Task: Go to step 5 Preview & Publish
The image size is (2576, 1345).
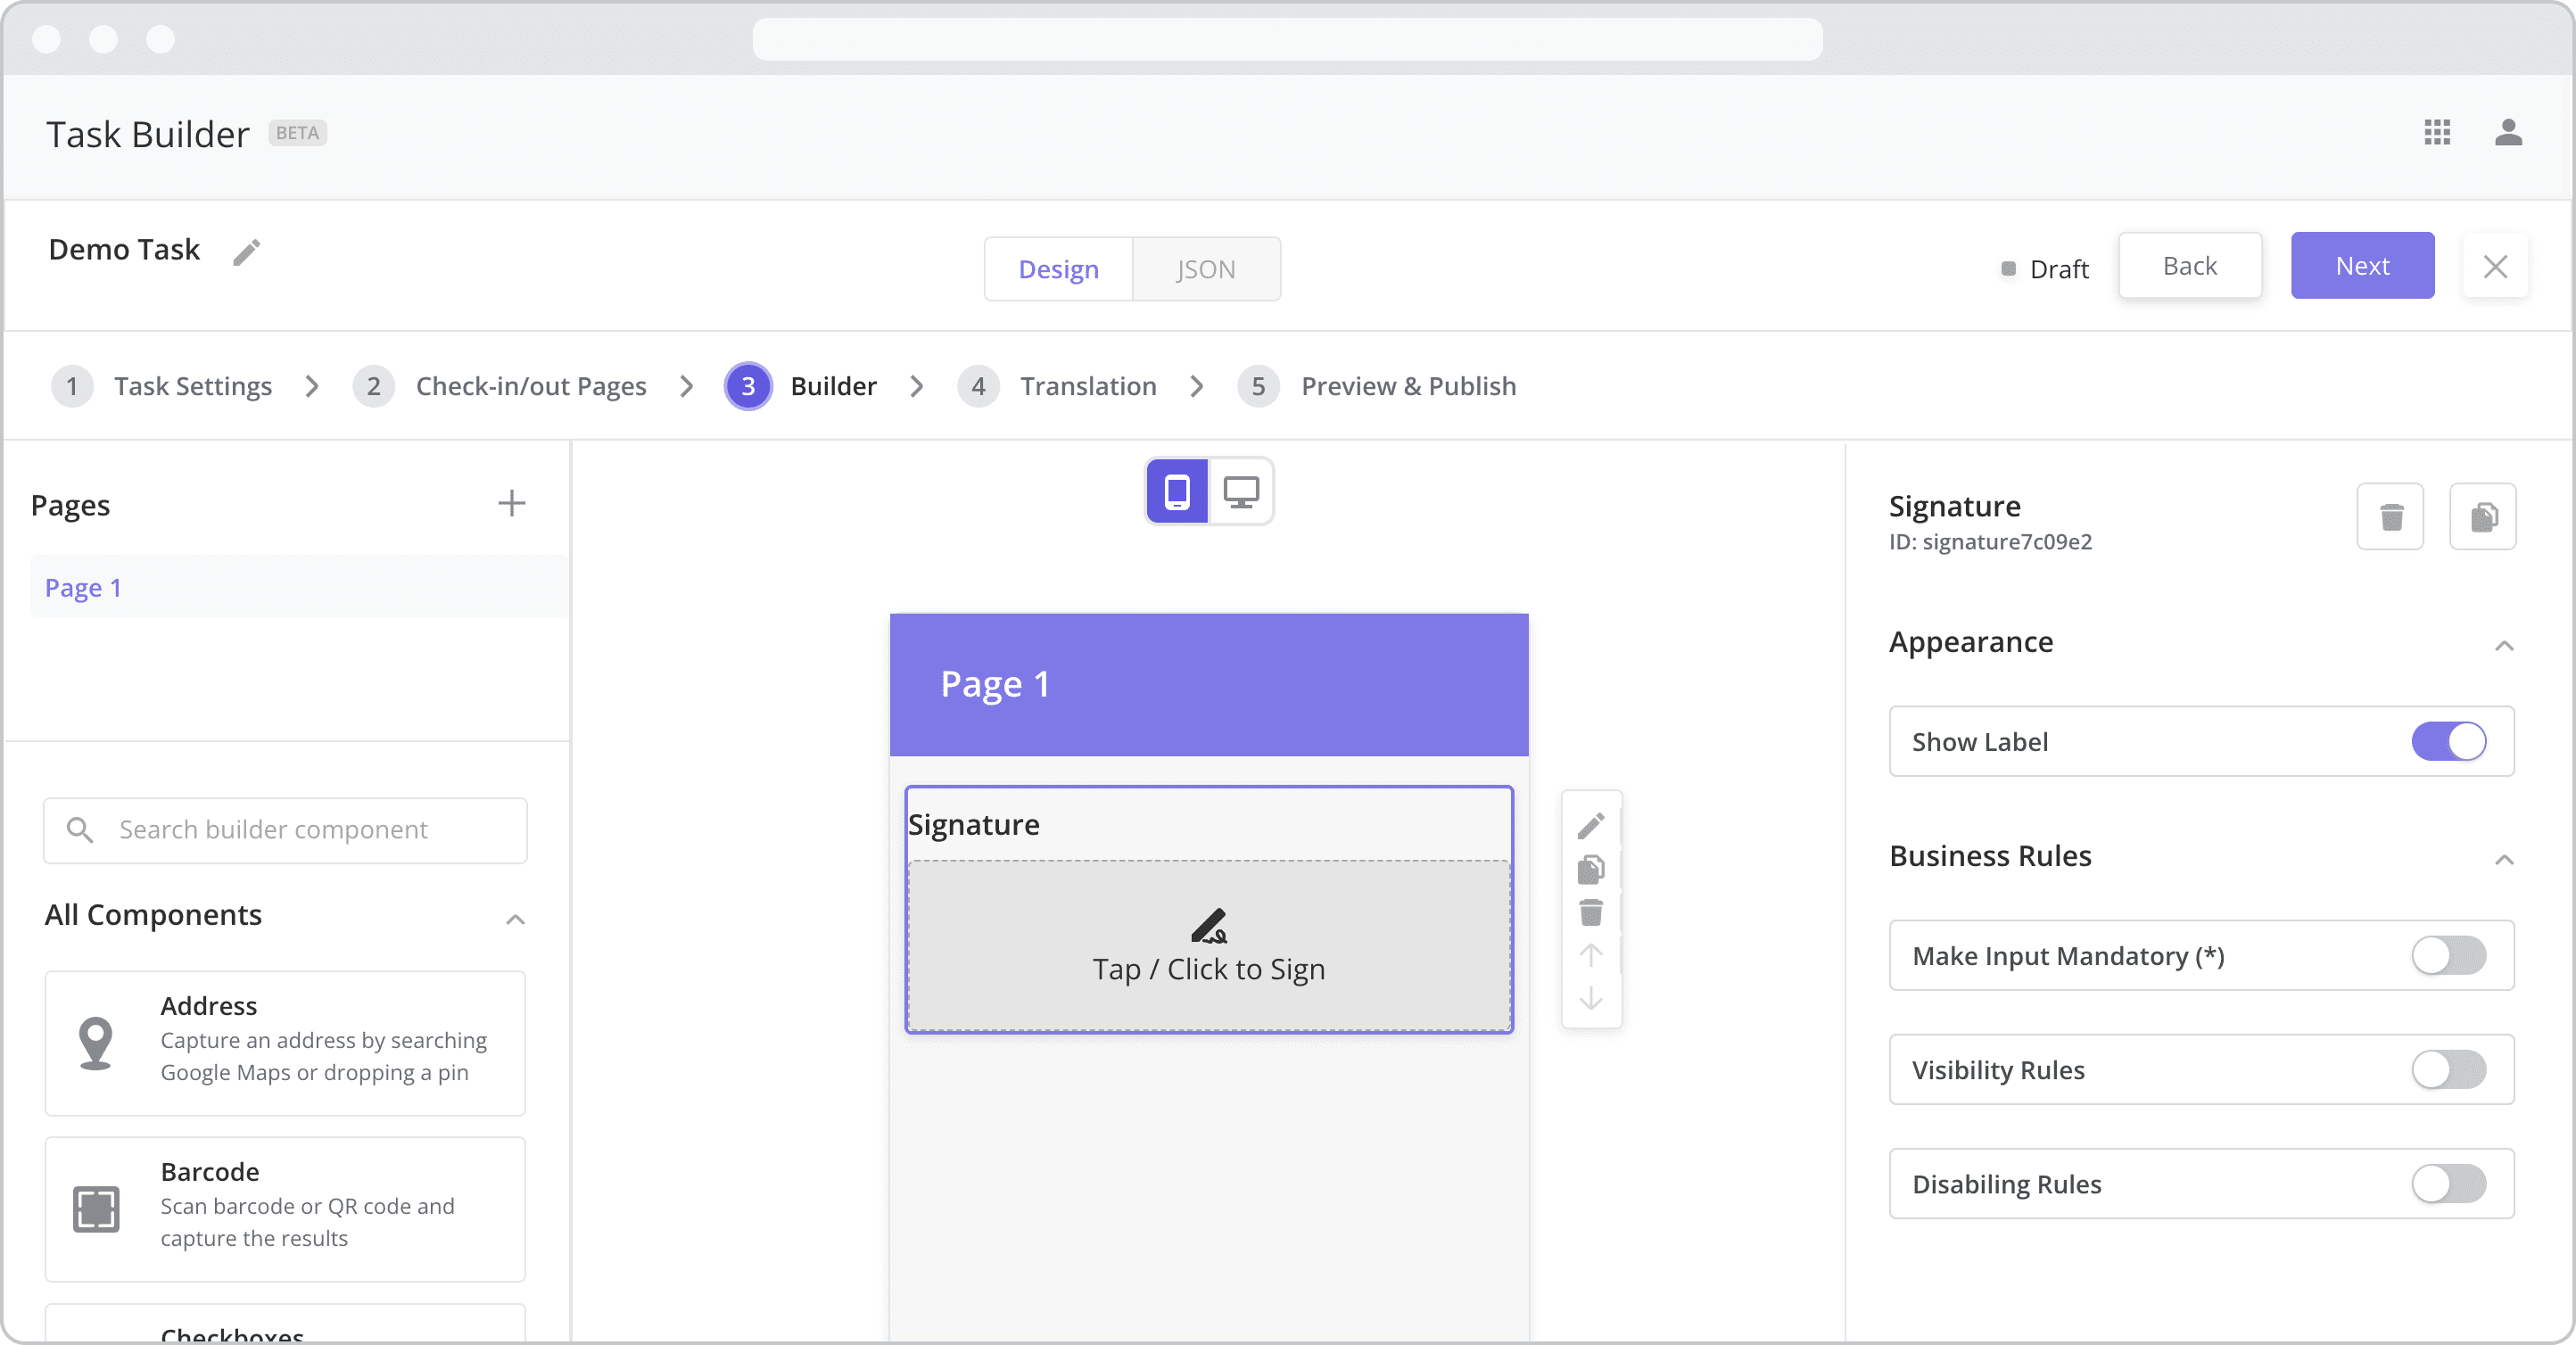Action: pos(1376,386)
